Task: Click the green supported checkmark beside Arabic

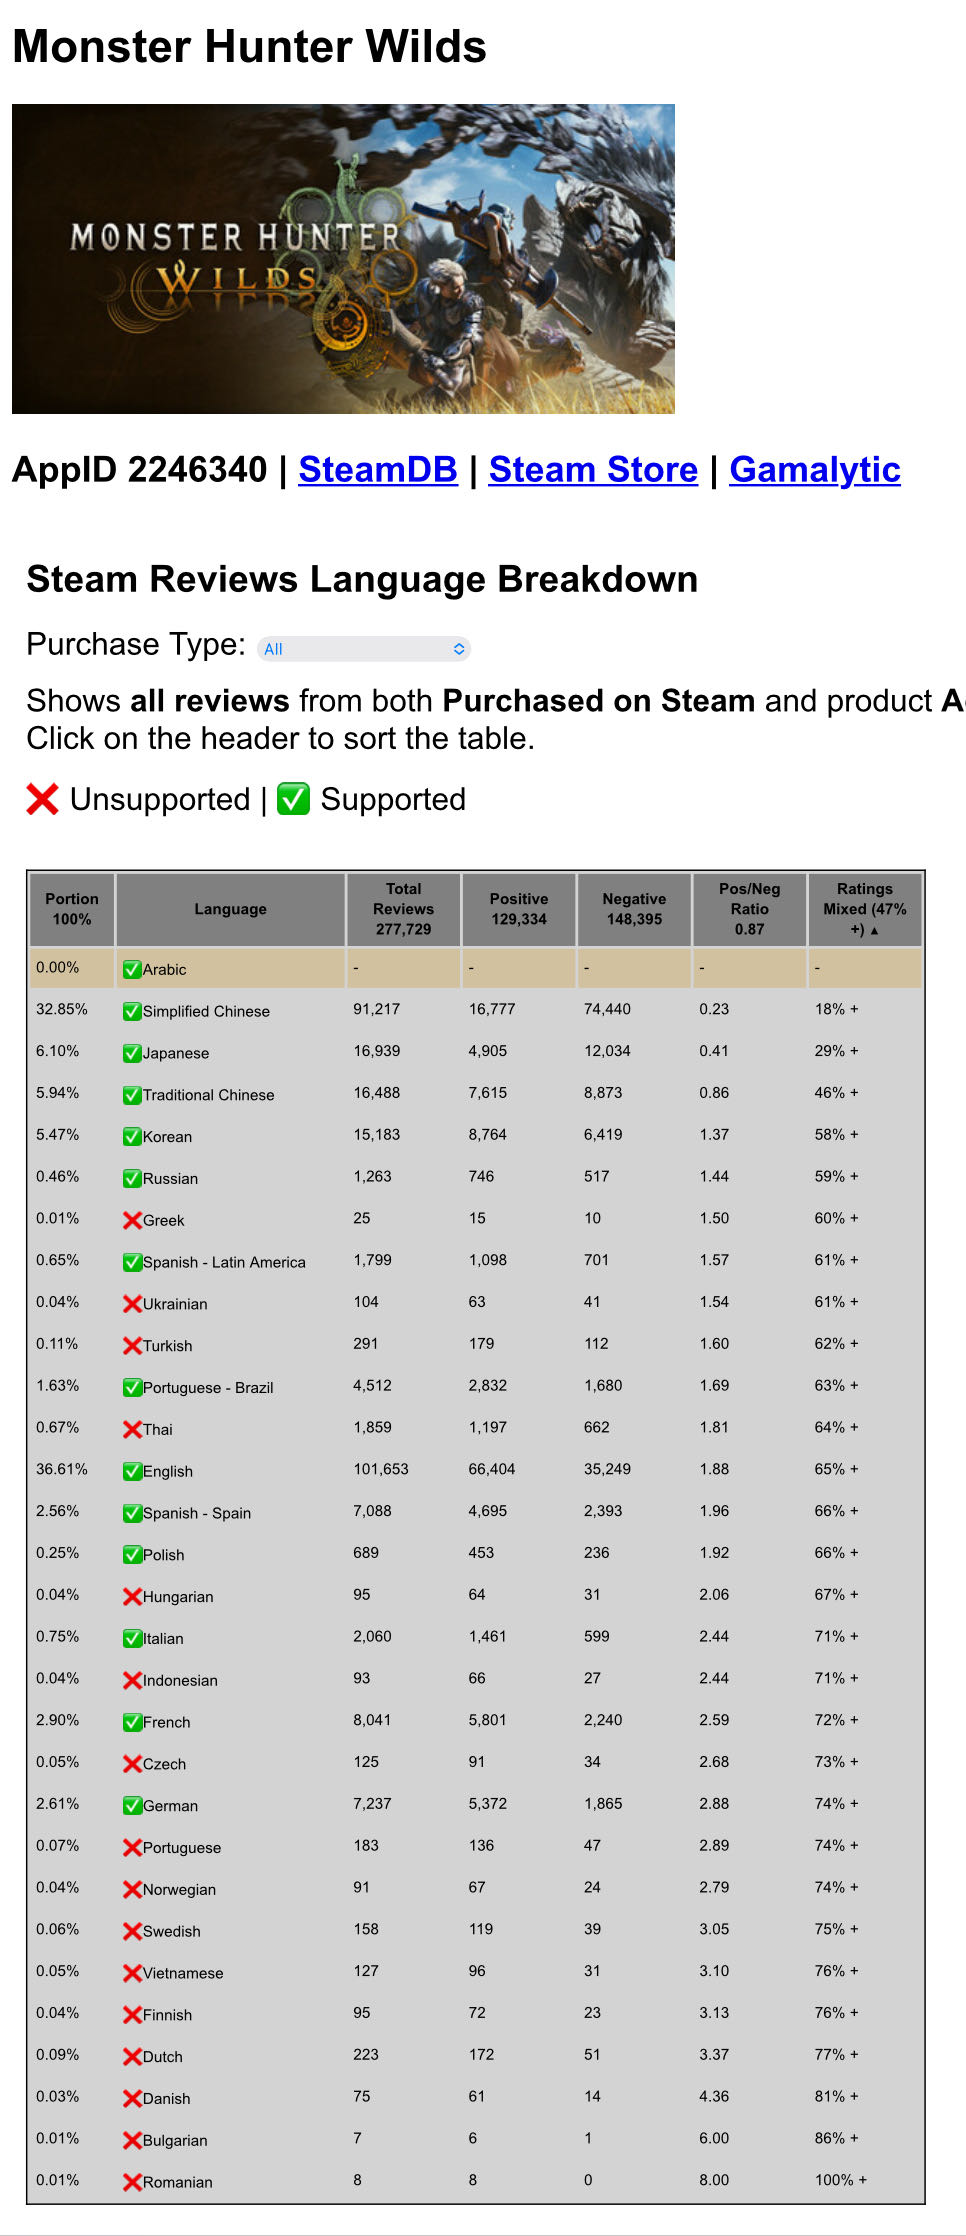Action: [132, 969]
